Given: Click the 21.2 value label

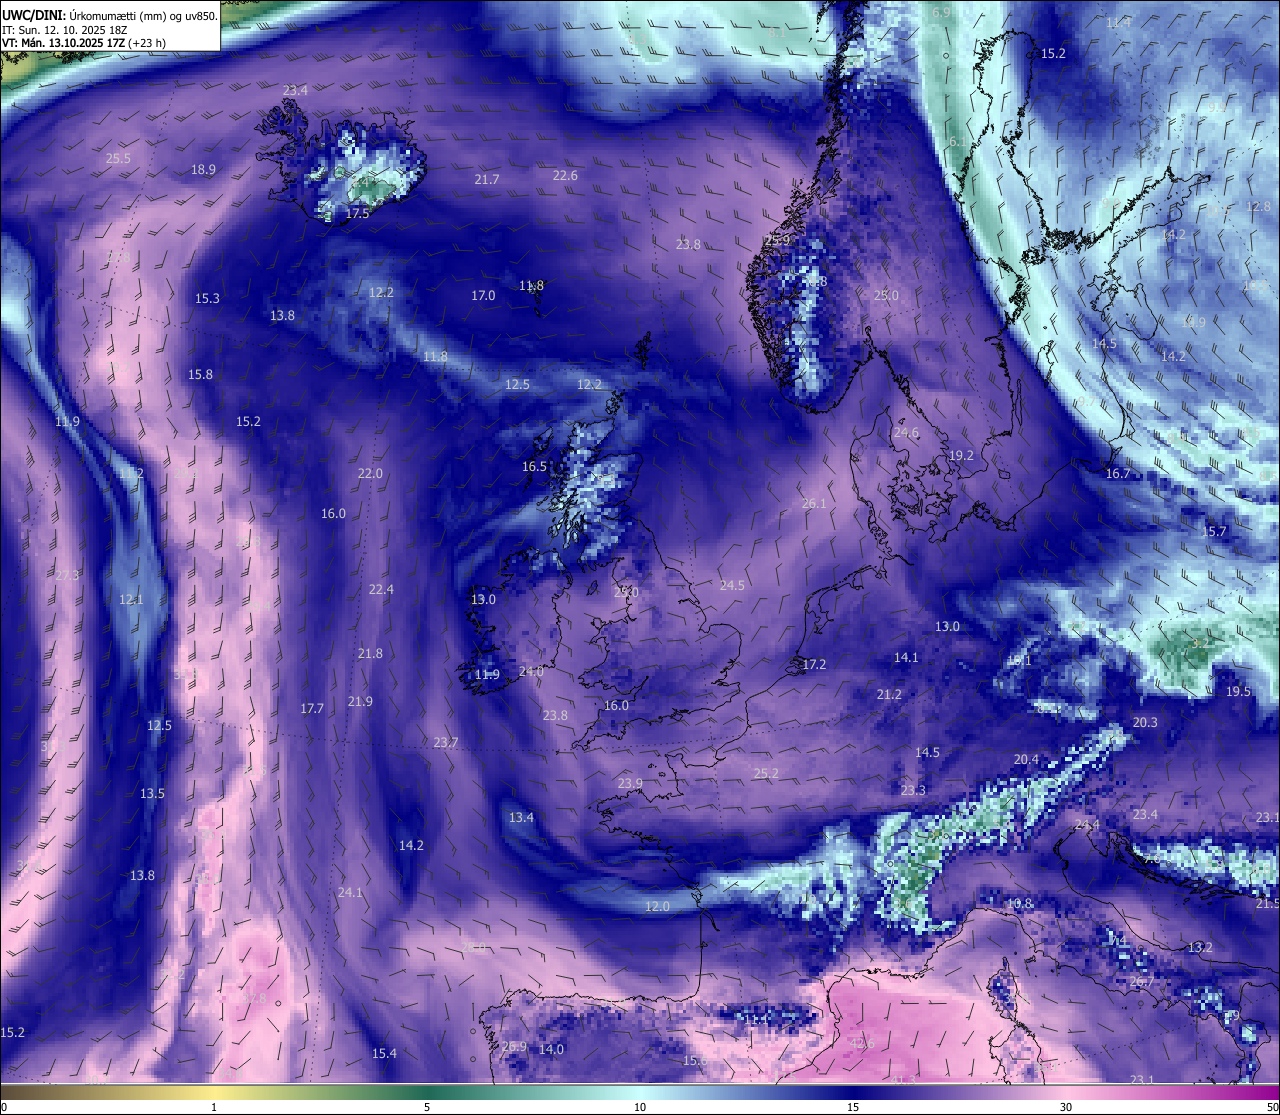Looking at the screenshot, I should click(x=889, y=695).
